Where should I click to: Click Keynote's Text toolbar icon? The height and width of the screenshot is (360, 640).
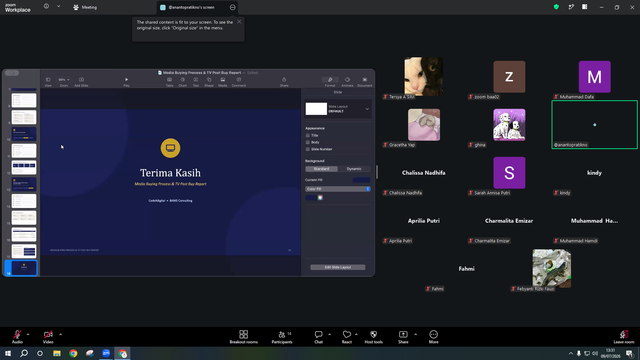(196, 81)
